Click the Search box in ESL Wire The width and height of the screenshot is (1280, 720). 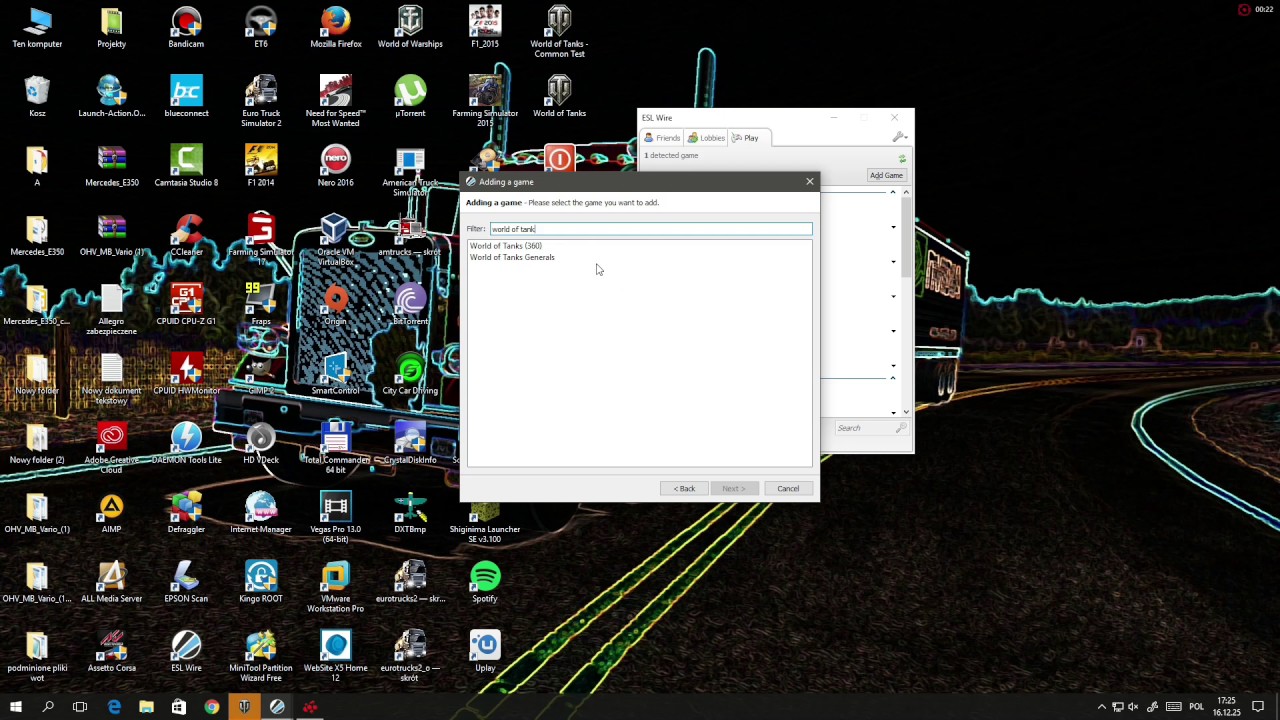point(871,428)
